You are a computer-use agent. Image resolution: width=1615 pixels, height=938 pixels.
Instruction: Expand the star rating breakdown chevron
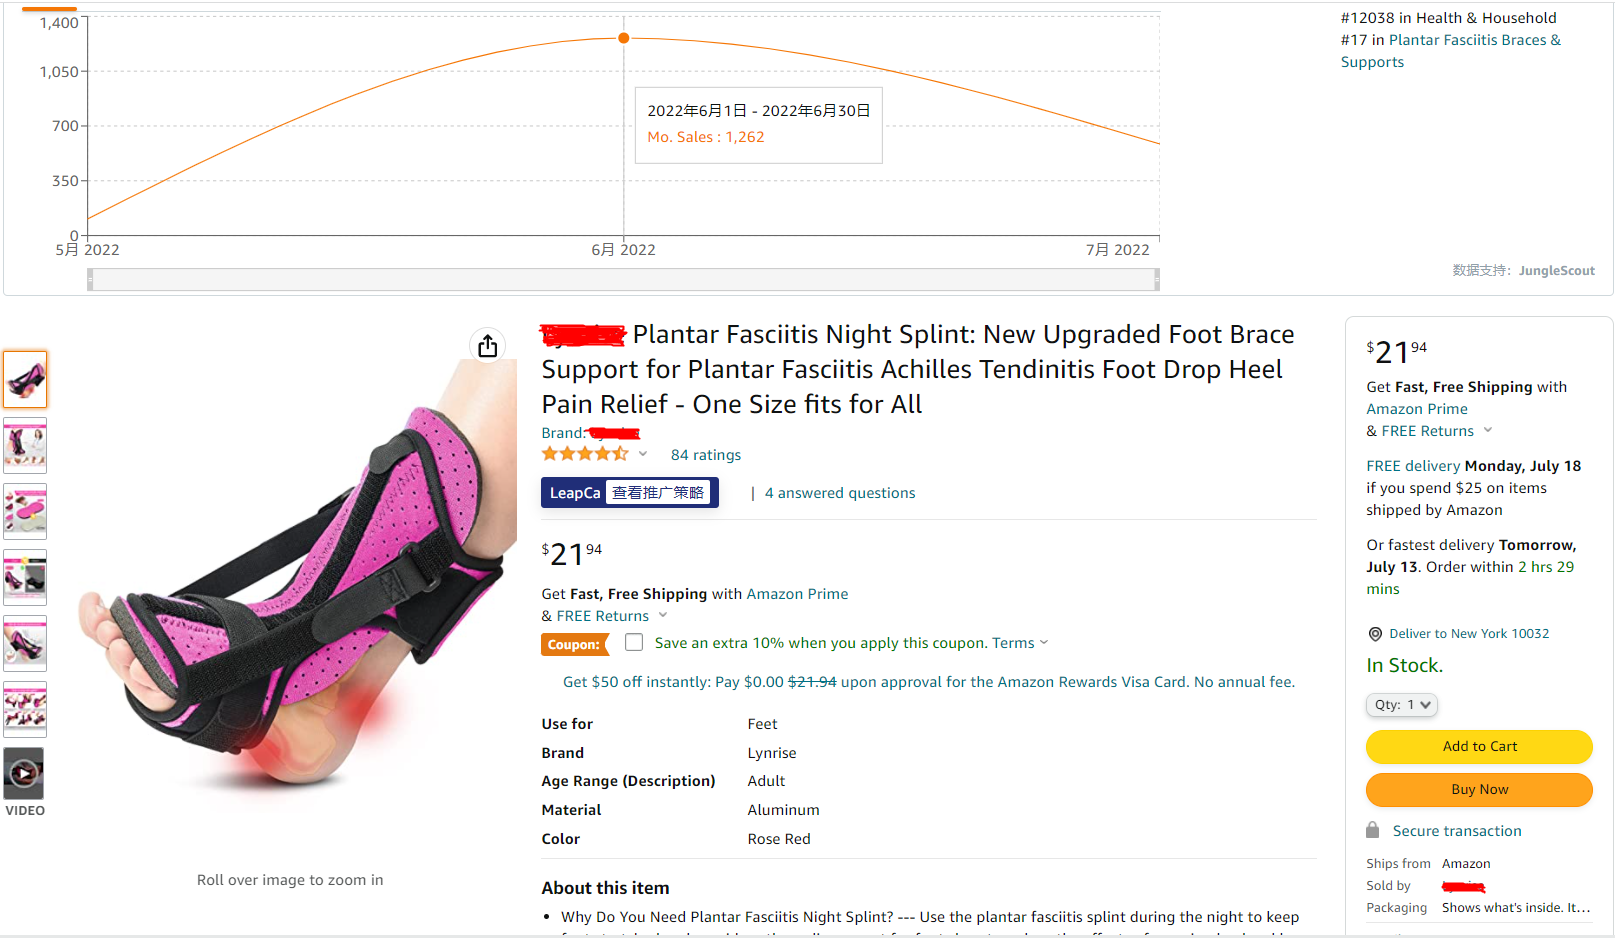pos(643,454)
